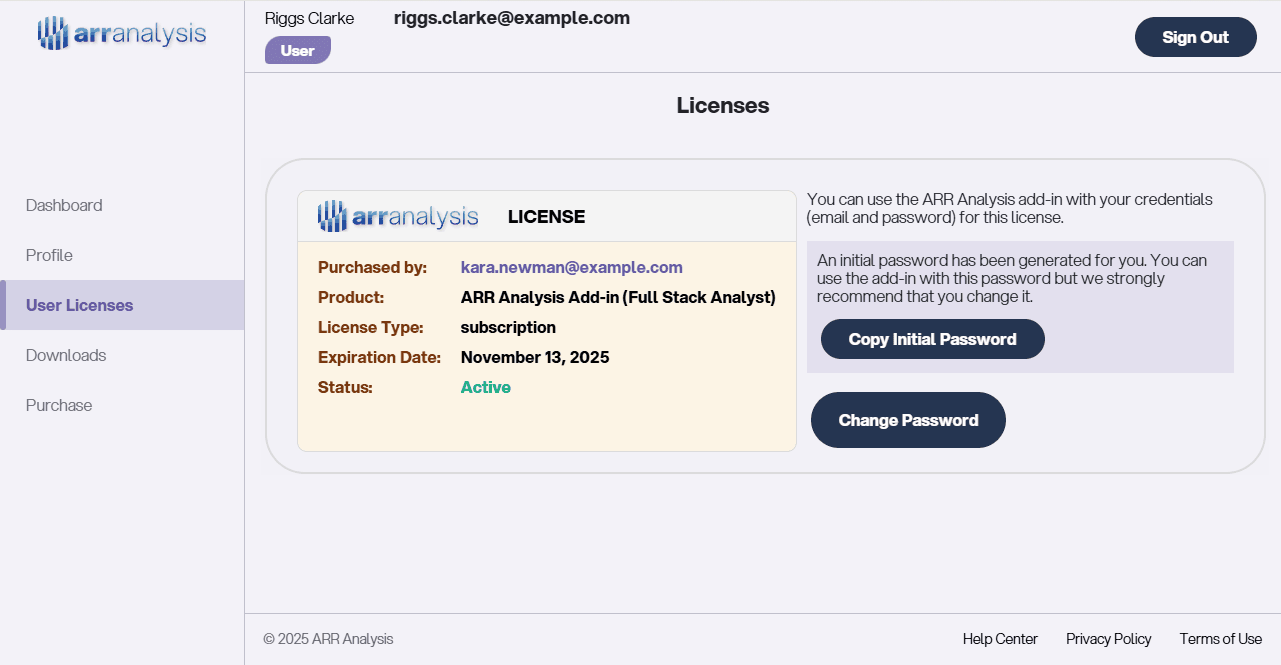Select User Licenses in navigation
1281x665 pixels.
pos(78,305)
